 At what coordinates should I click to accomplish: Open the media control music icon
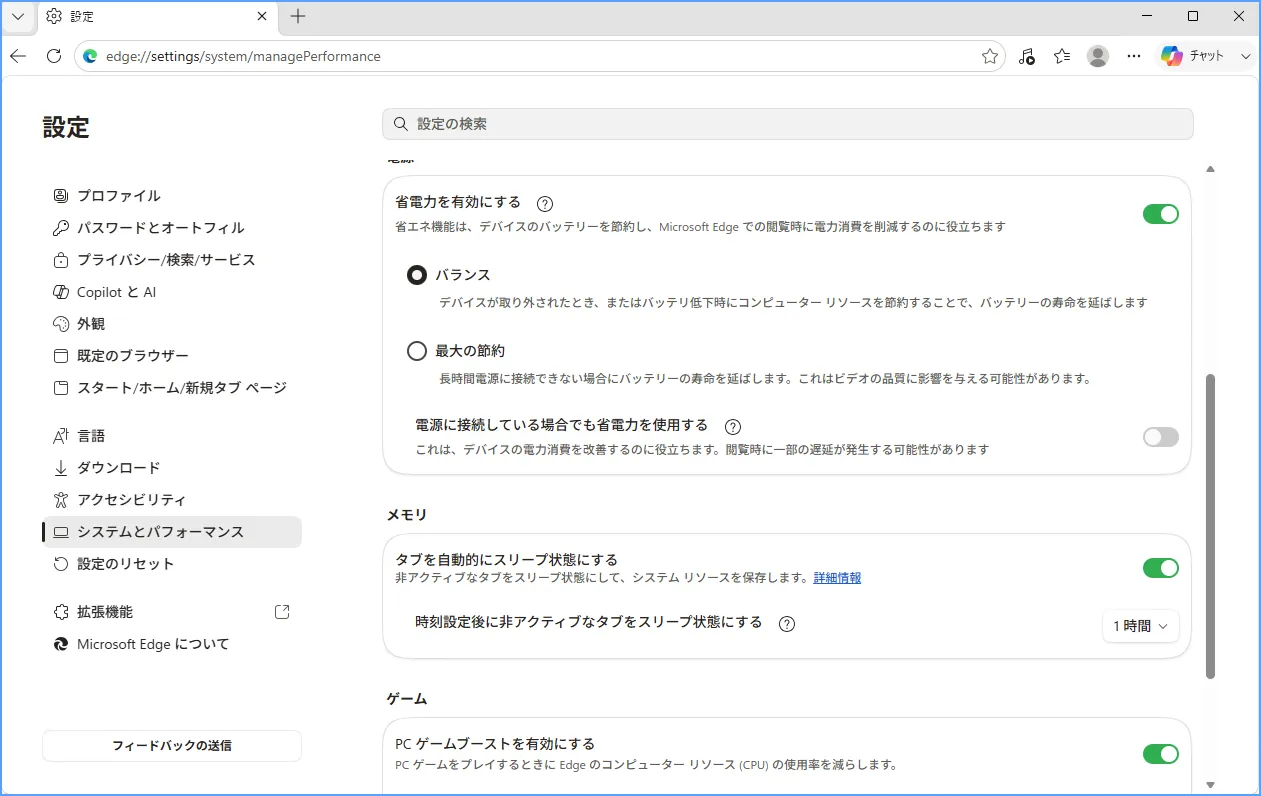click(x=1026, y=56)
